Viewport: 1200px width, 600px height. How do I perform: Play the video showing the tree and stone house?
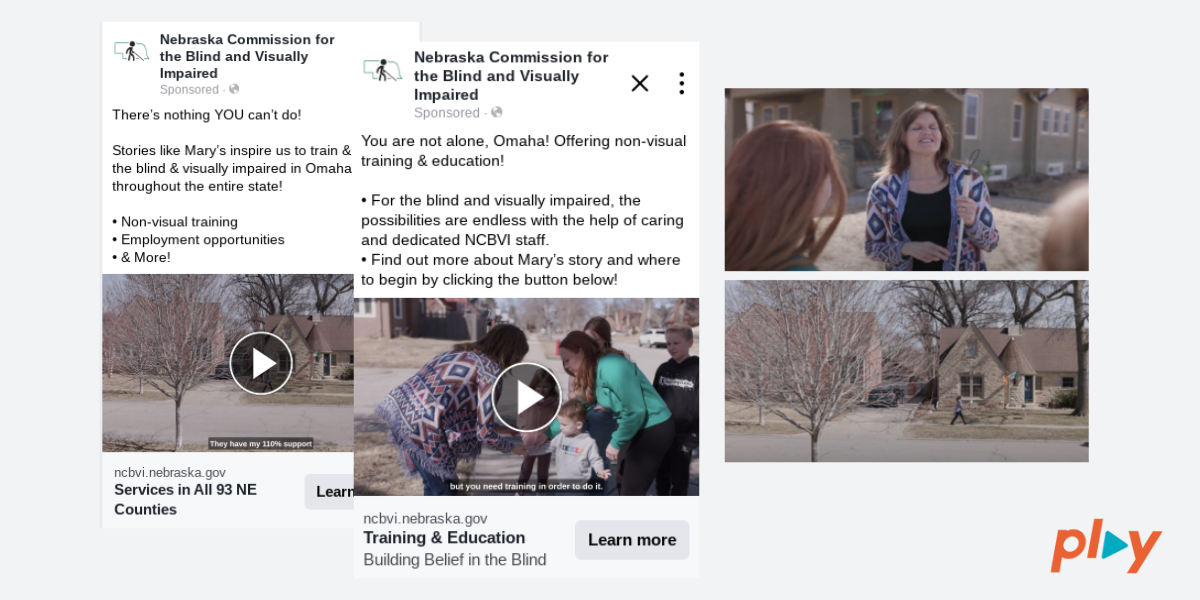pyautogui.click(x=261, y=363)
